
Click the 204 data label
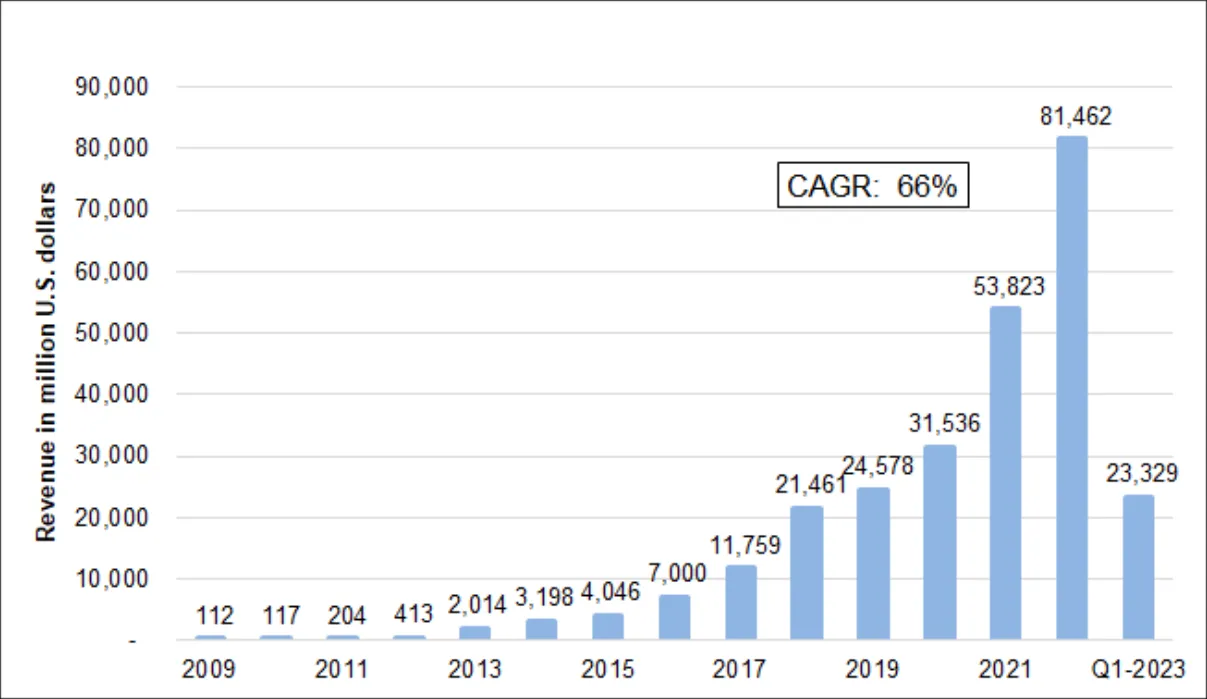(345, 614)
